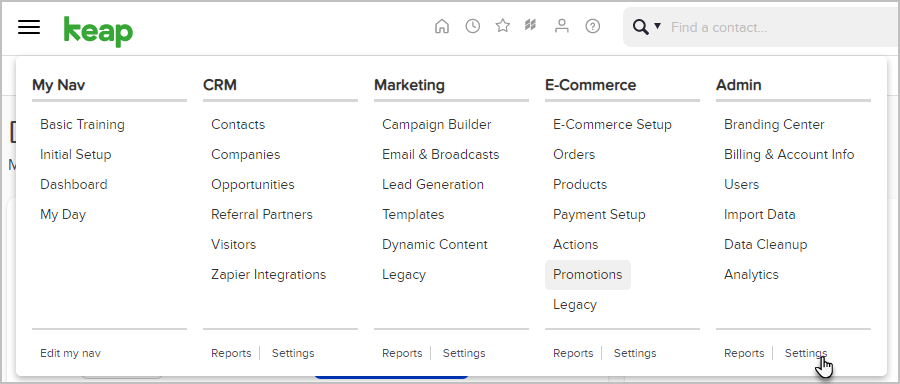Expand search type dropdown arrow

pyautogui.click(x=658, y=26)
